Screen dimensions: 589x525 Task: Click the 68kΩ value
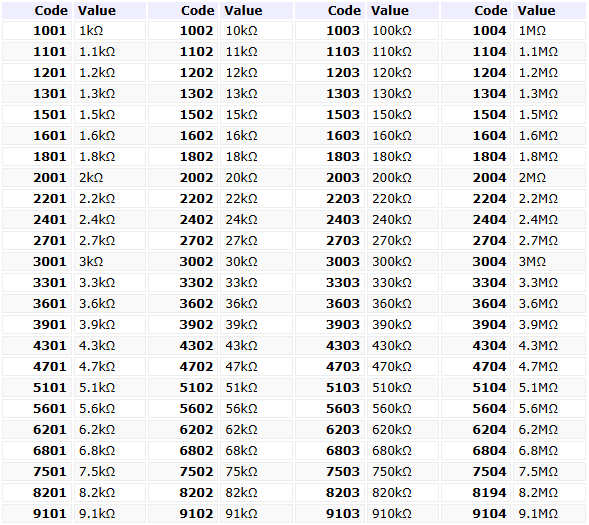pos(257,451)
